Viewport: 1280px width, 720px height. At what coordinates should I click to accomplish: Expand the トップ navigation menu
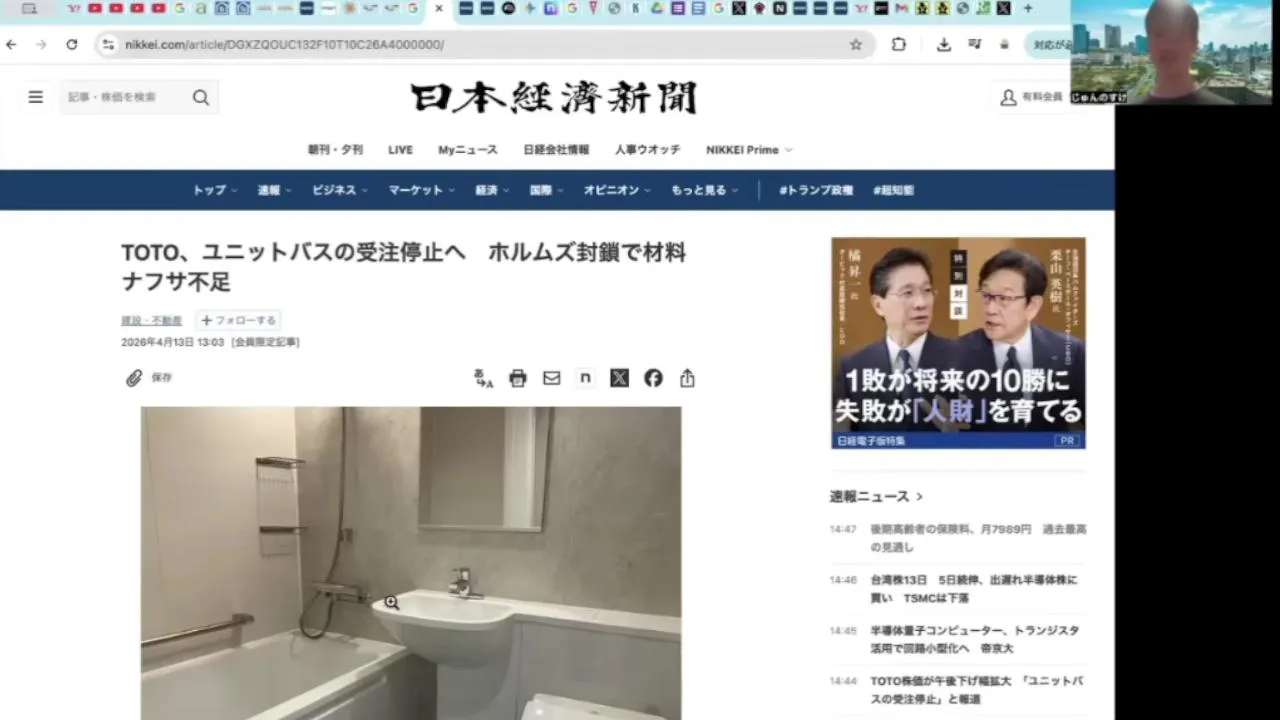(215, 190)
